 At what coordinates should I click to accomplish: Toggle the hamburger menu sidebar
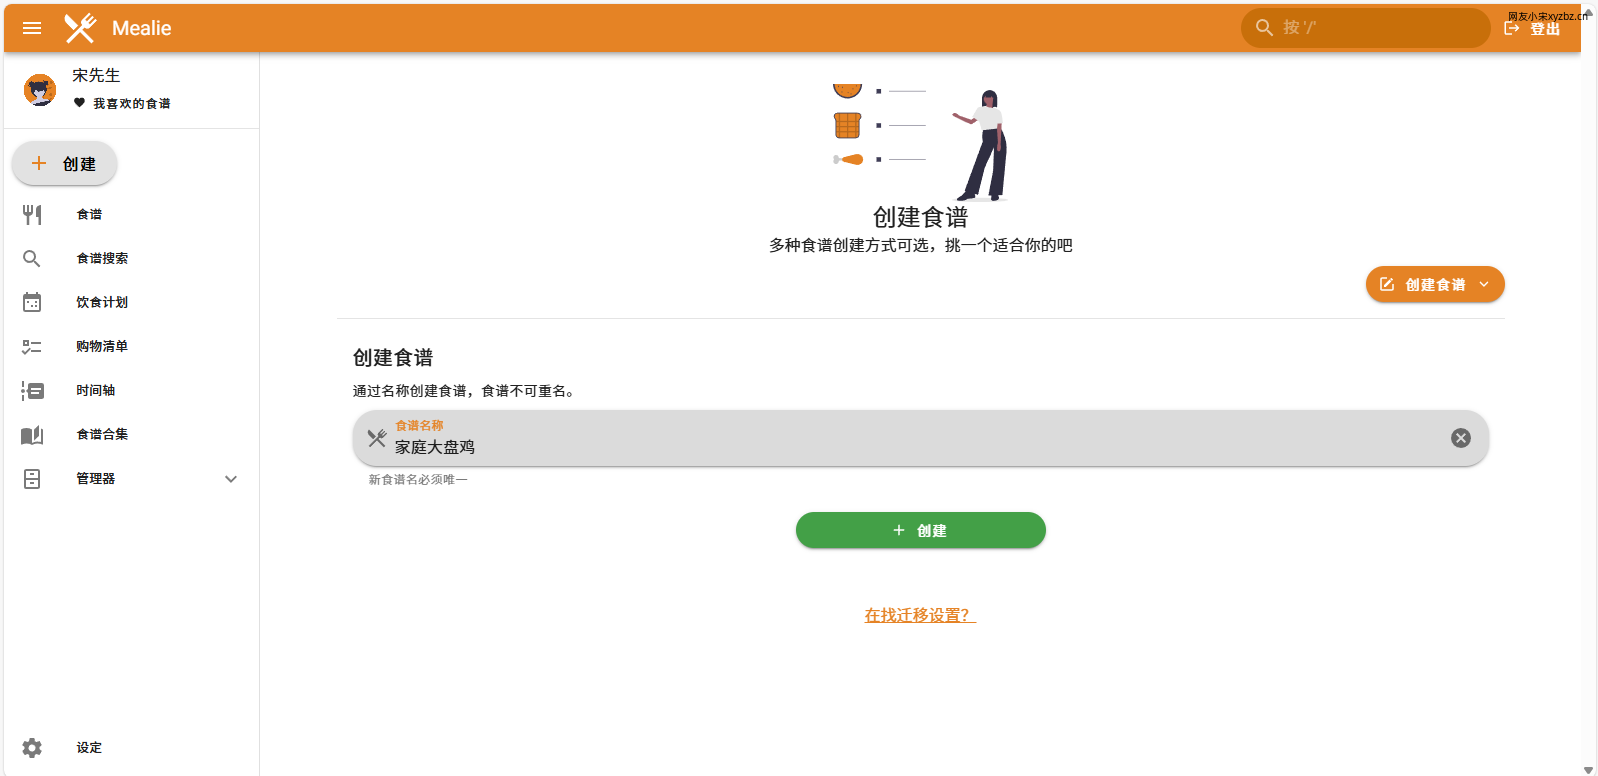pos(32,28)
